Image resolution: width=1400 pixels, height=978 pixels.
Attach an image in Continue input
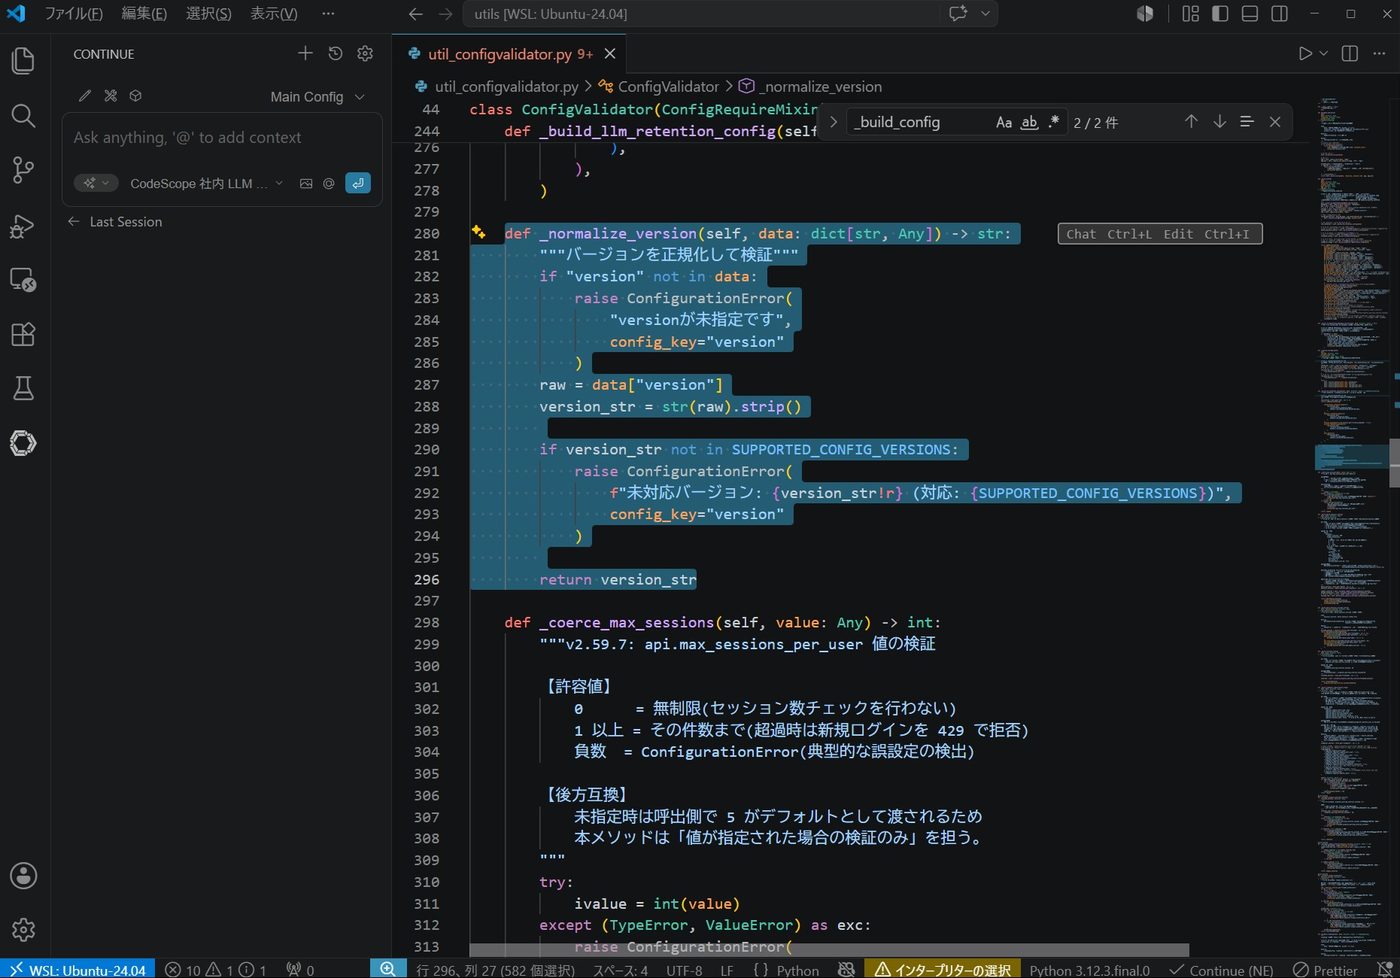pos(306,183)
